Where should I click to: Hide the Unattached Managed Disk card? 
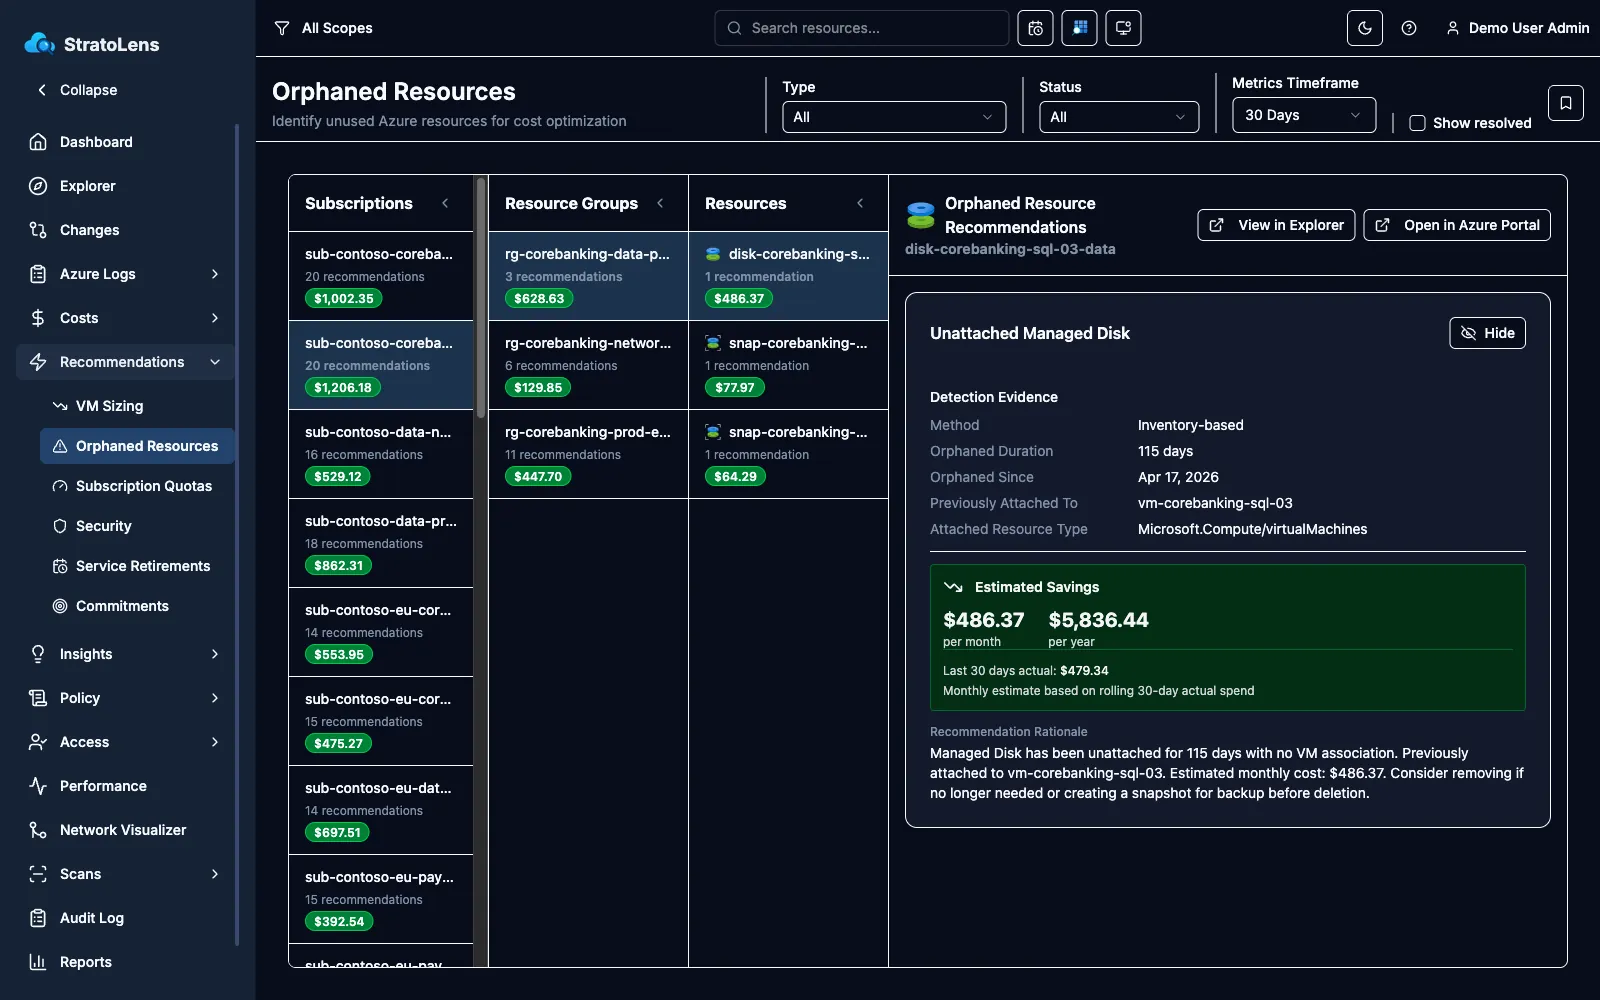1487,333
